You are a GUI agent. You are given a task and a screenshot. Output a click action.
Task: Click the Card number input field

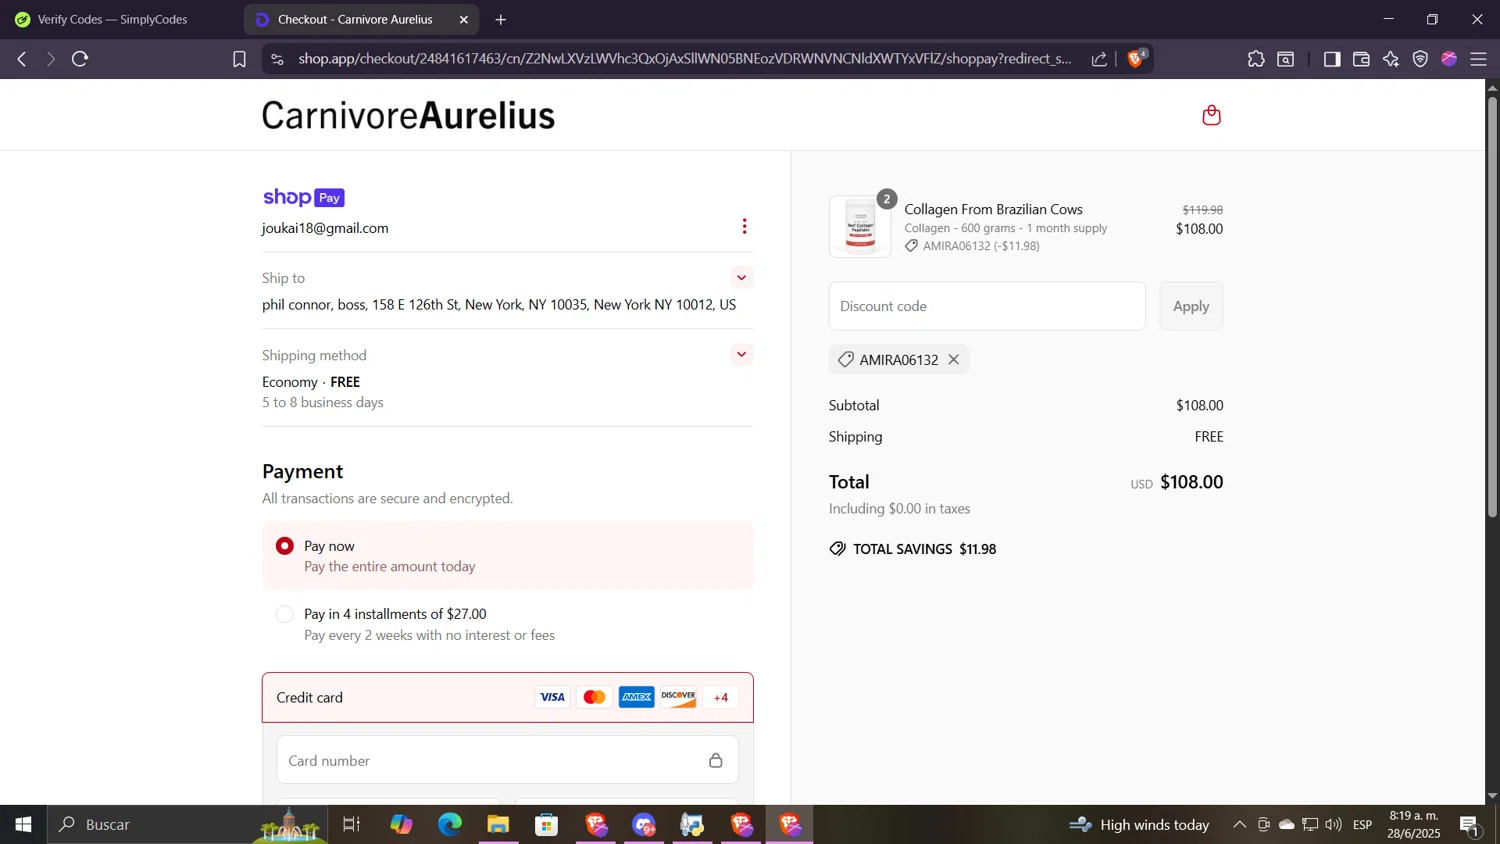coord(508,761)
